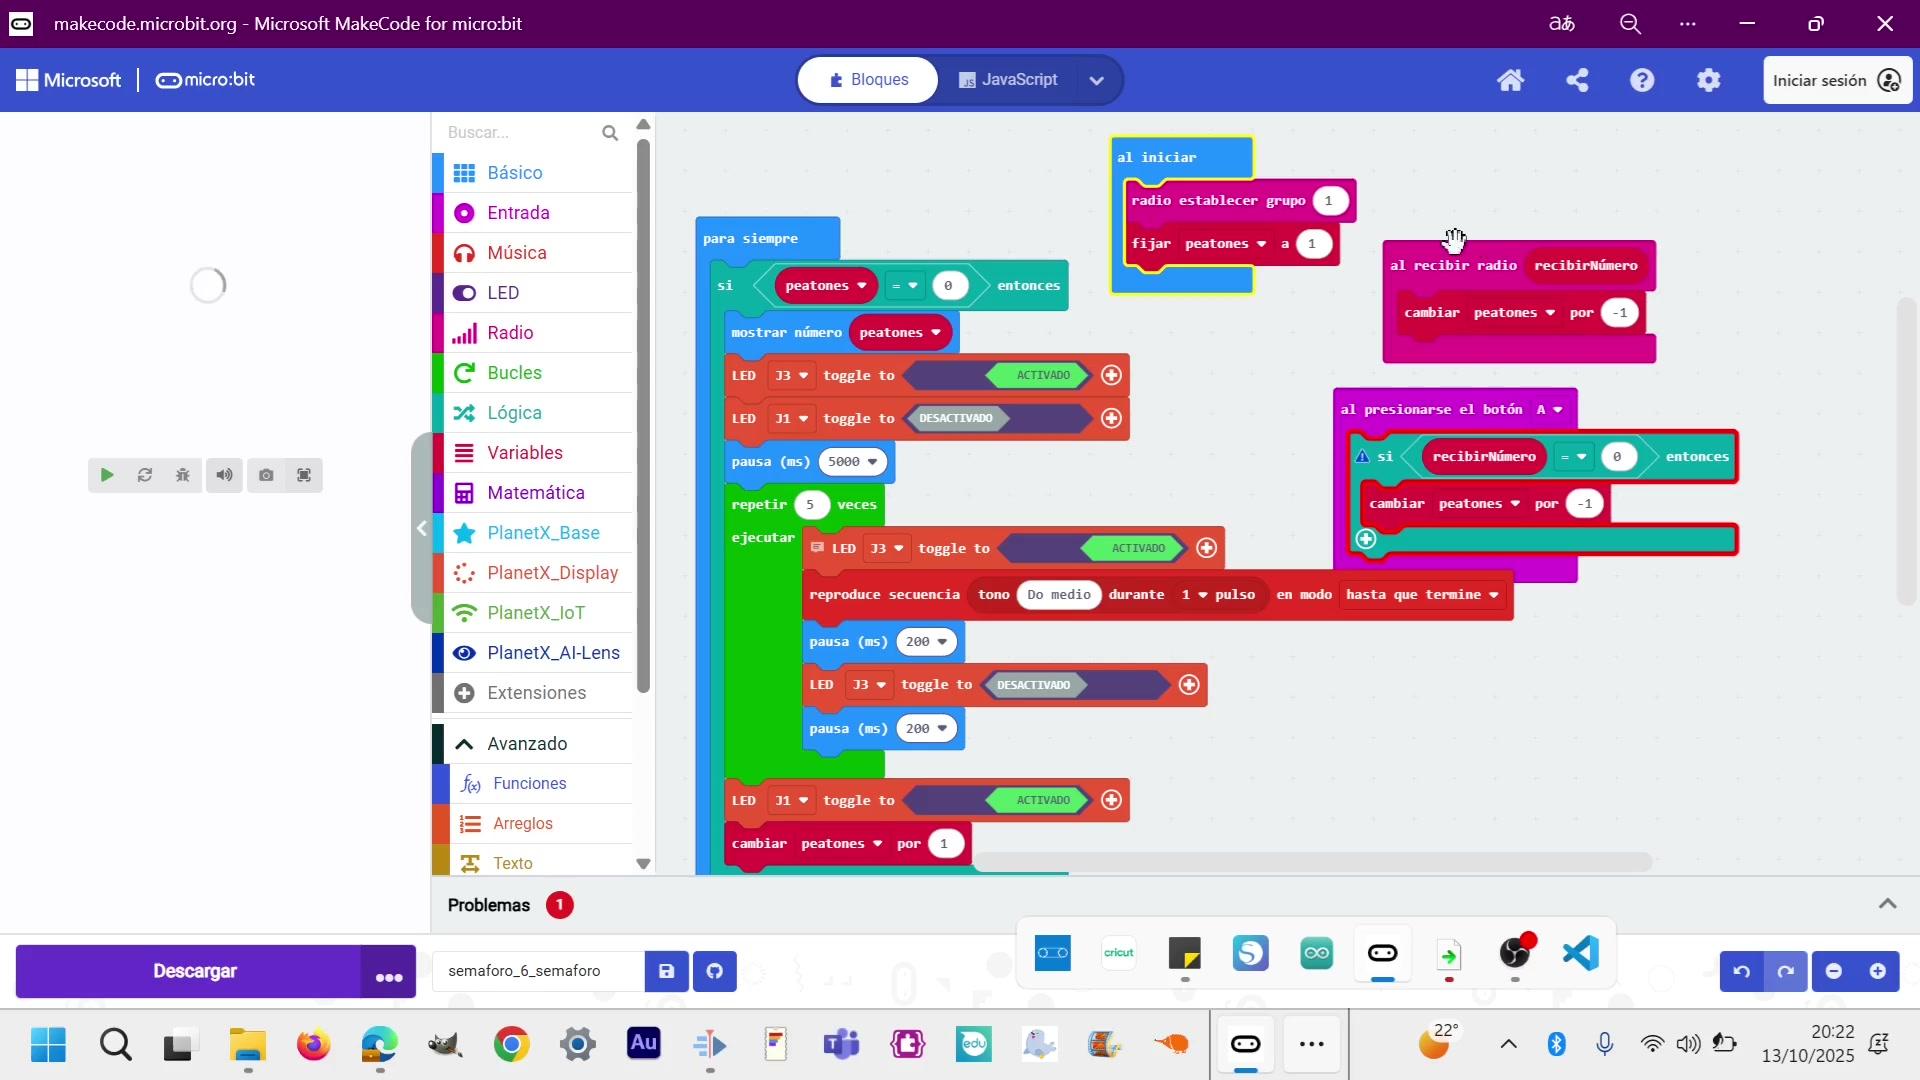Mute the simulator sound
Screen dimensions: 1920x1080
click(x=224, y=475)
